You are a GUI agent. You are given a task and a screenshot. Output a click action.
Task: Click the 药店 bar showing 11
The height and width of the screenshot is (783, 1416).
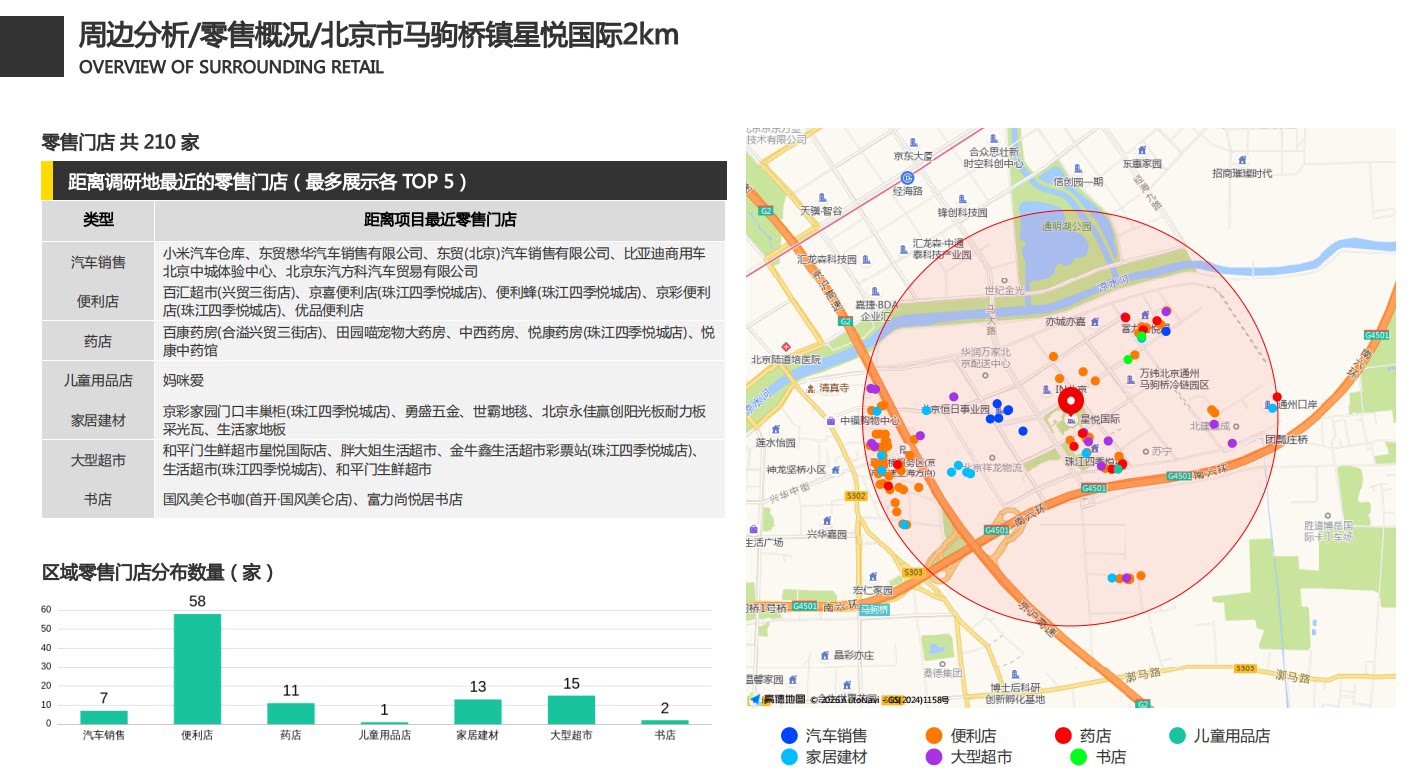coord(291,714)
